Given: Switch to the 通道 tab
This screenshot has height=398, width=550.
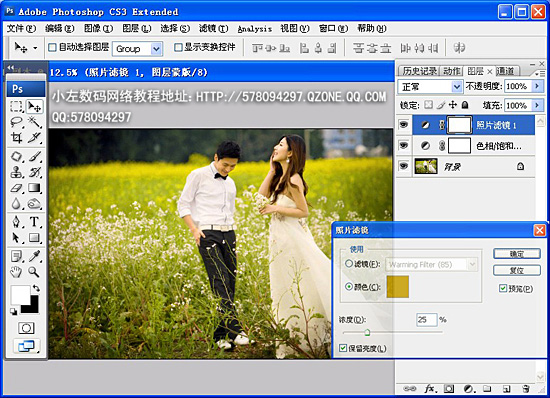Looking at the screenshot, I should 505,71.
